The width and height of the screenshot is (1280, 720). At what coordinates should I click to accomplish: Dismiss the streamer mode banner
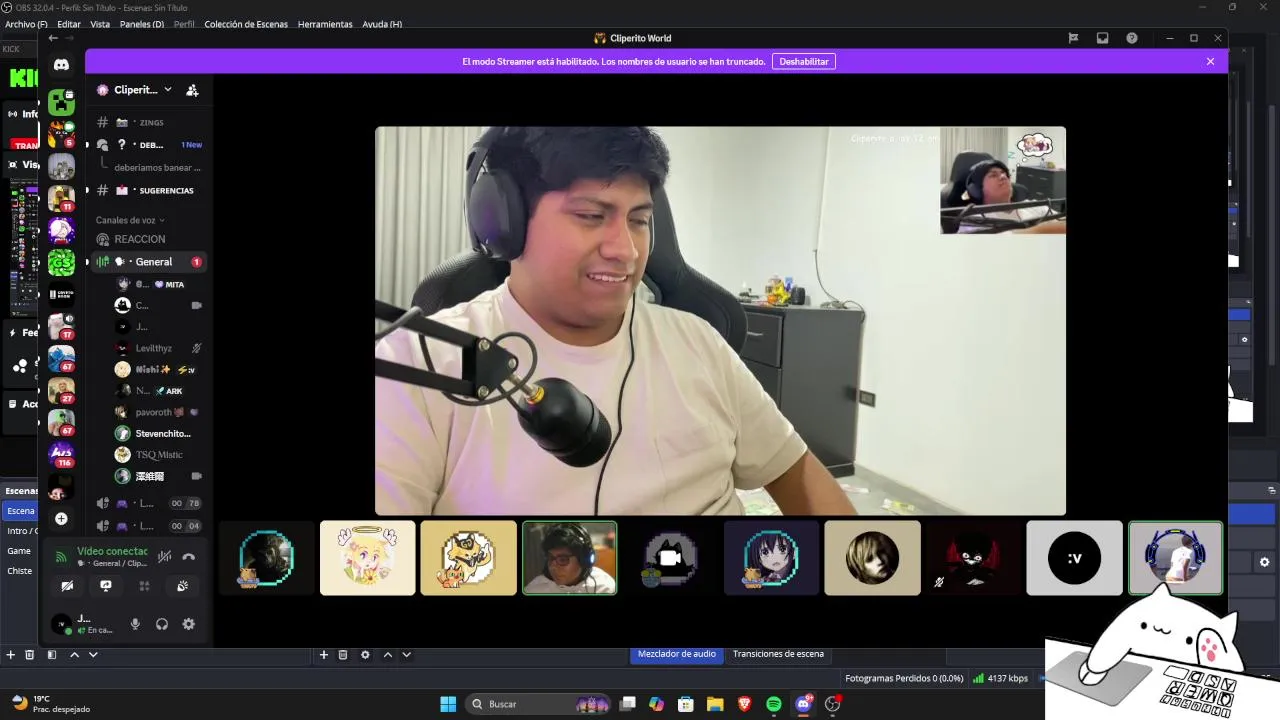1210,61
